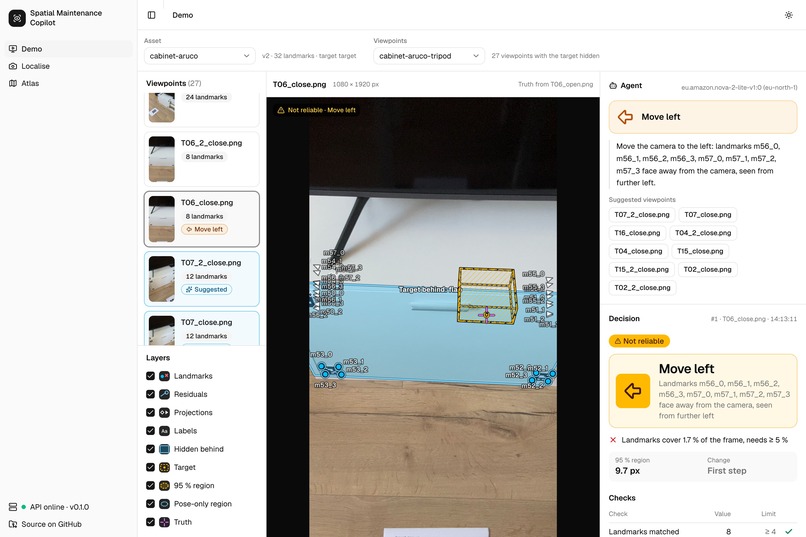Open the Demo page in sidebar
This screenshot has height=537, width=806.
(x=68, y=49)
